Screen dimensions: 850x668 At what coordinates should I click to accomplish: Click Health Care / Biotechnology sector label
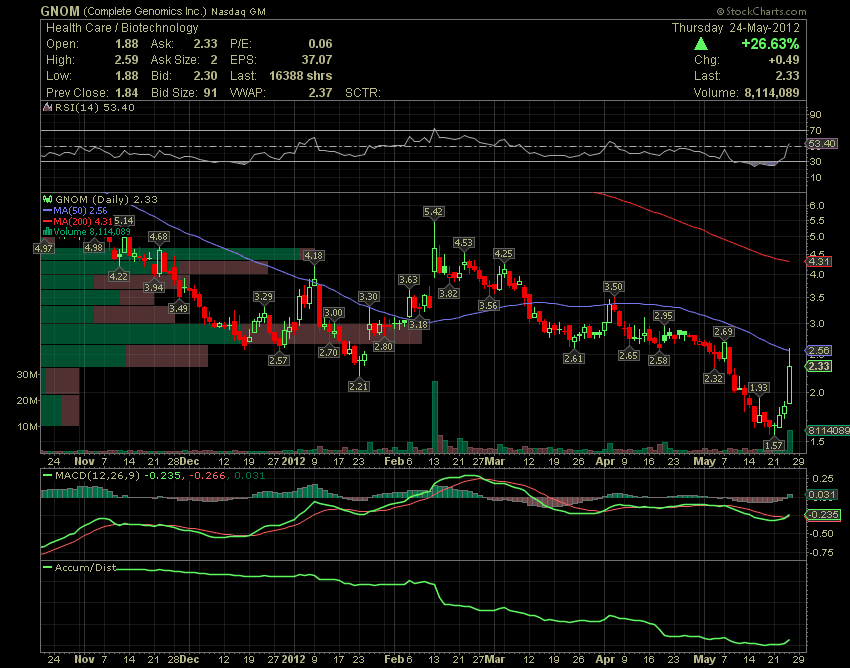click(x=122, y=28)
